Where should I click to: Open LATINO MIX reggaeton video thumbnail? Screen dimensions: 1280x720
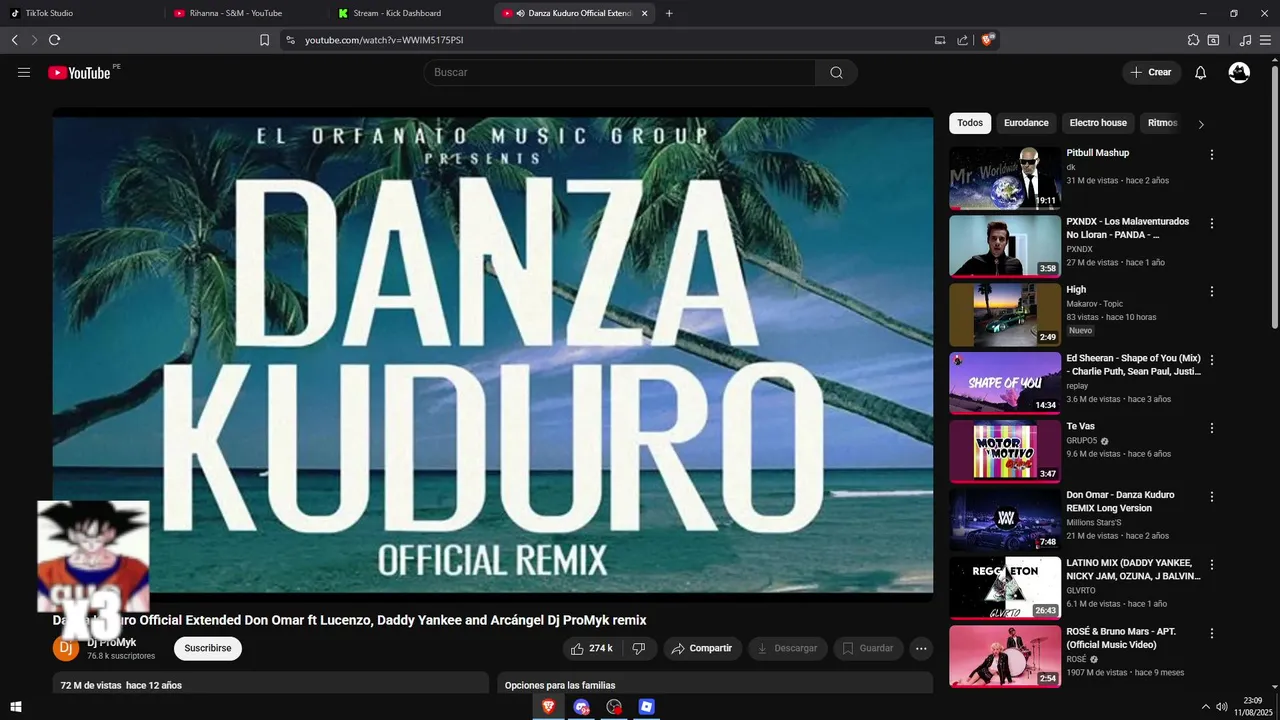point(1005,588)
